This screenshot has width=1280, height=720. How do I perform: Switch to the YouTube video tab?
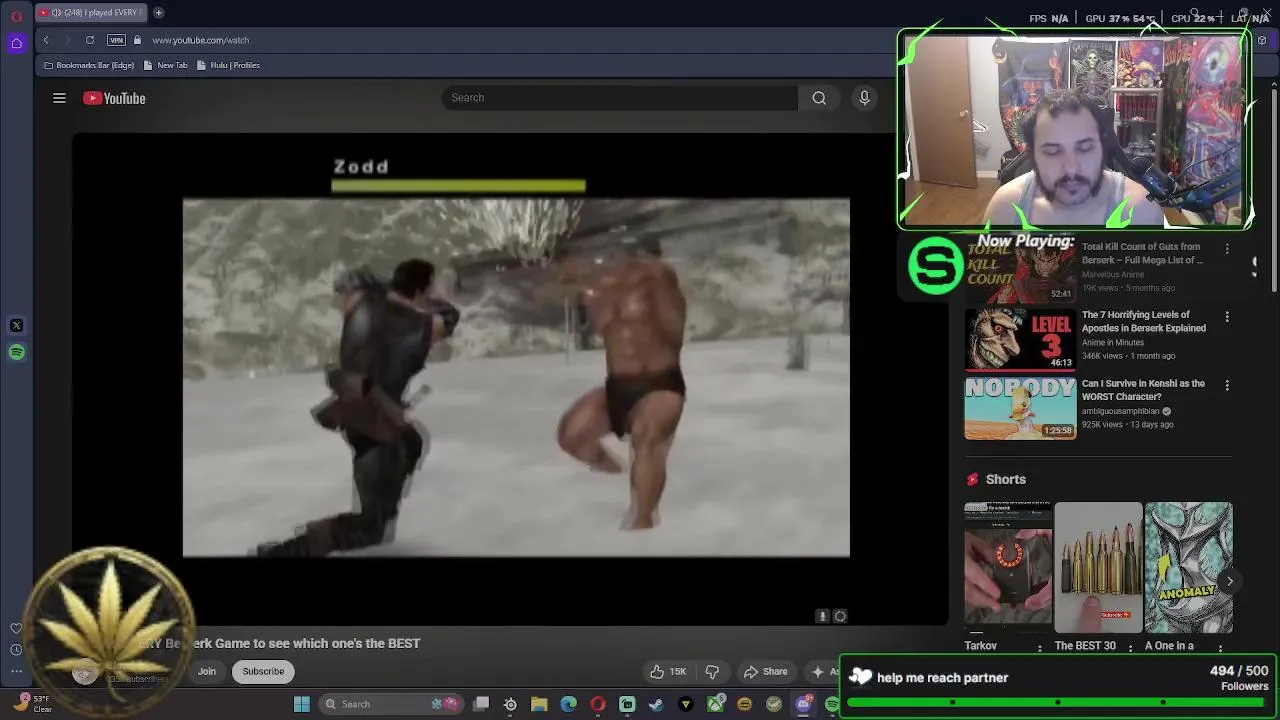click(90, 13)
